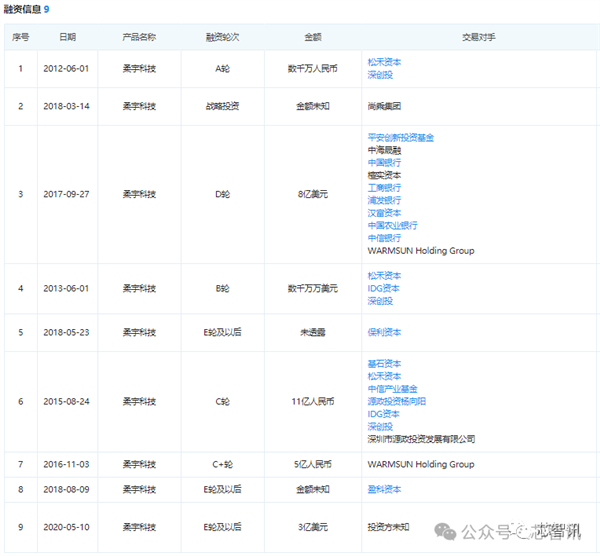600x556 pixels.
Task: Select the date 2018-05-23
Action: 66,332
